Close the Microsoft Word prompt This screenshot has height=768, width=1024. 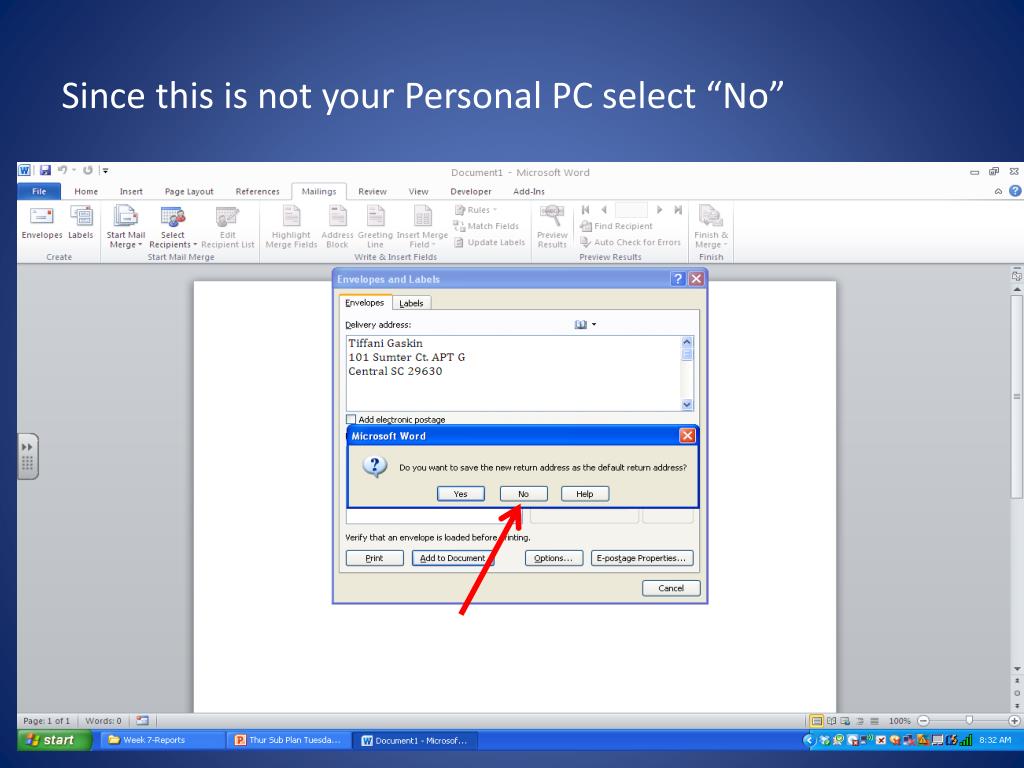pos(687,436)
